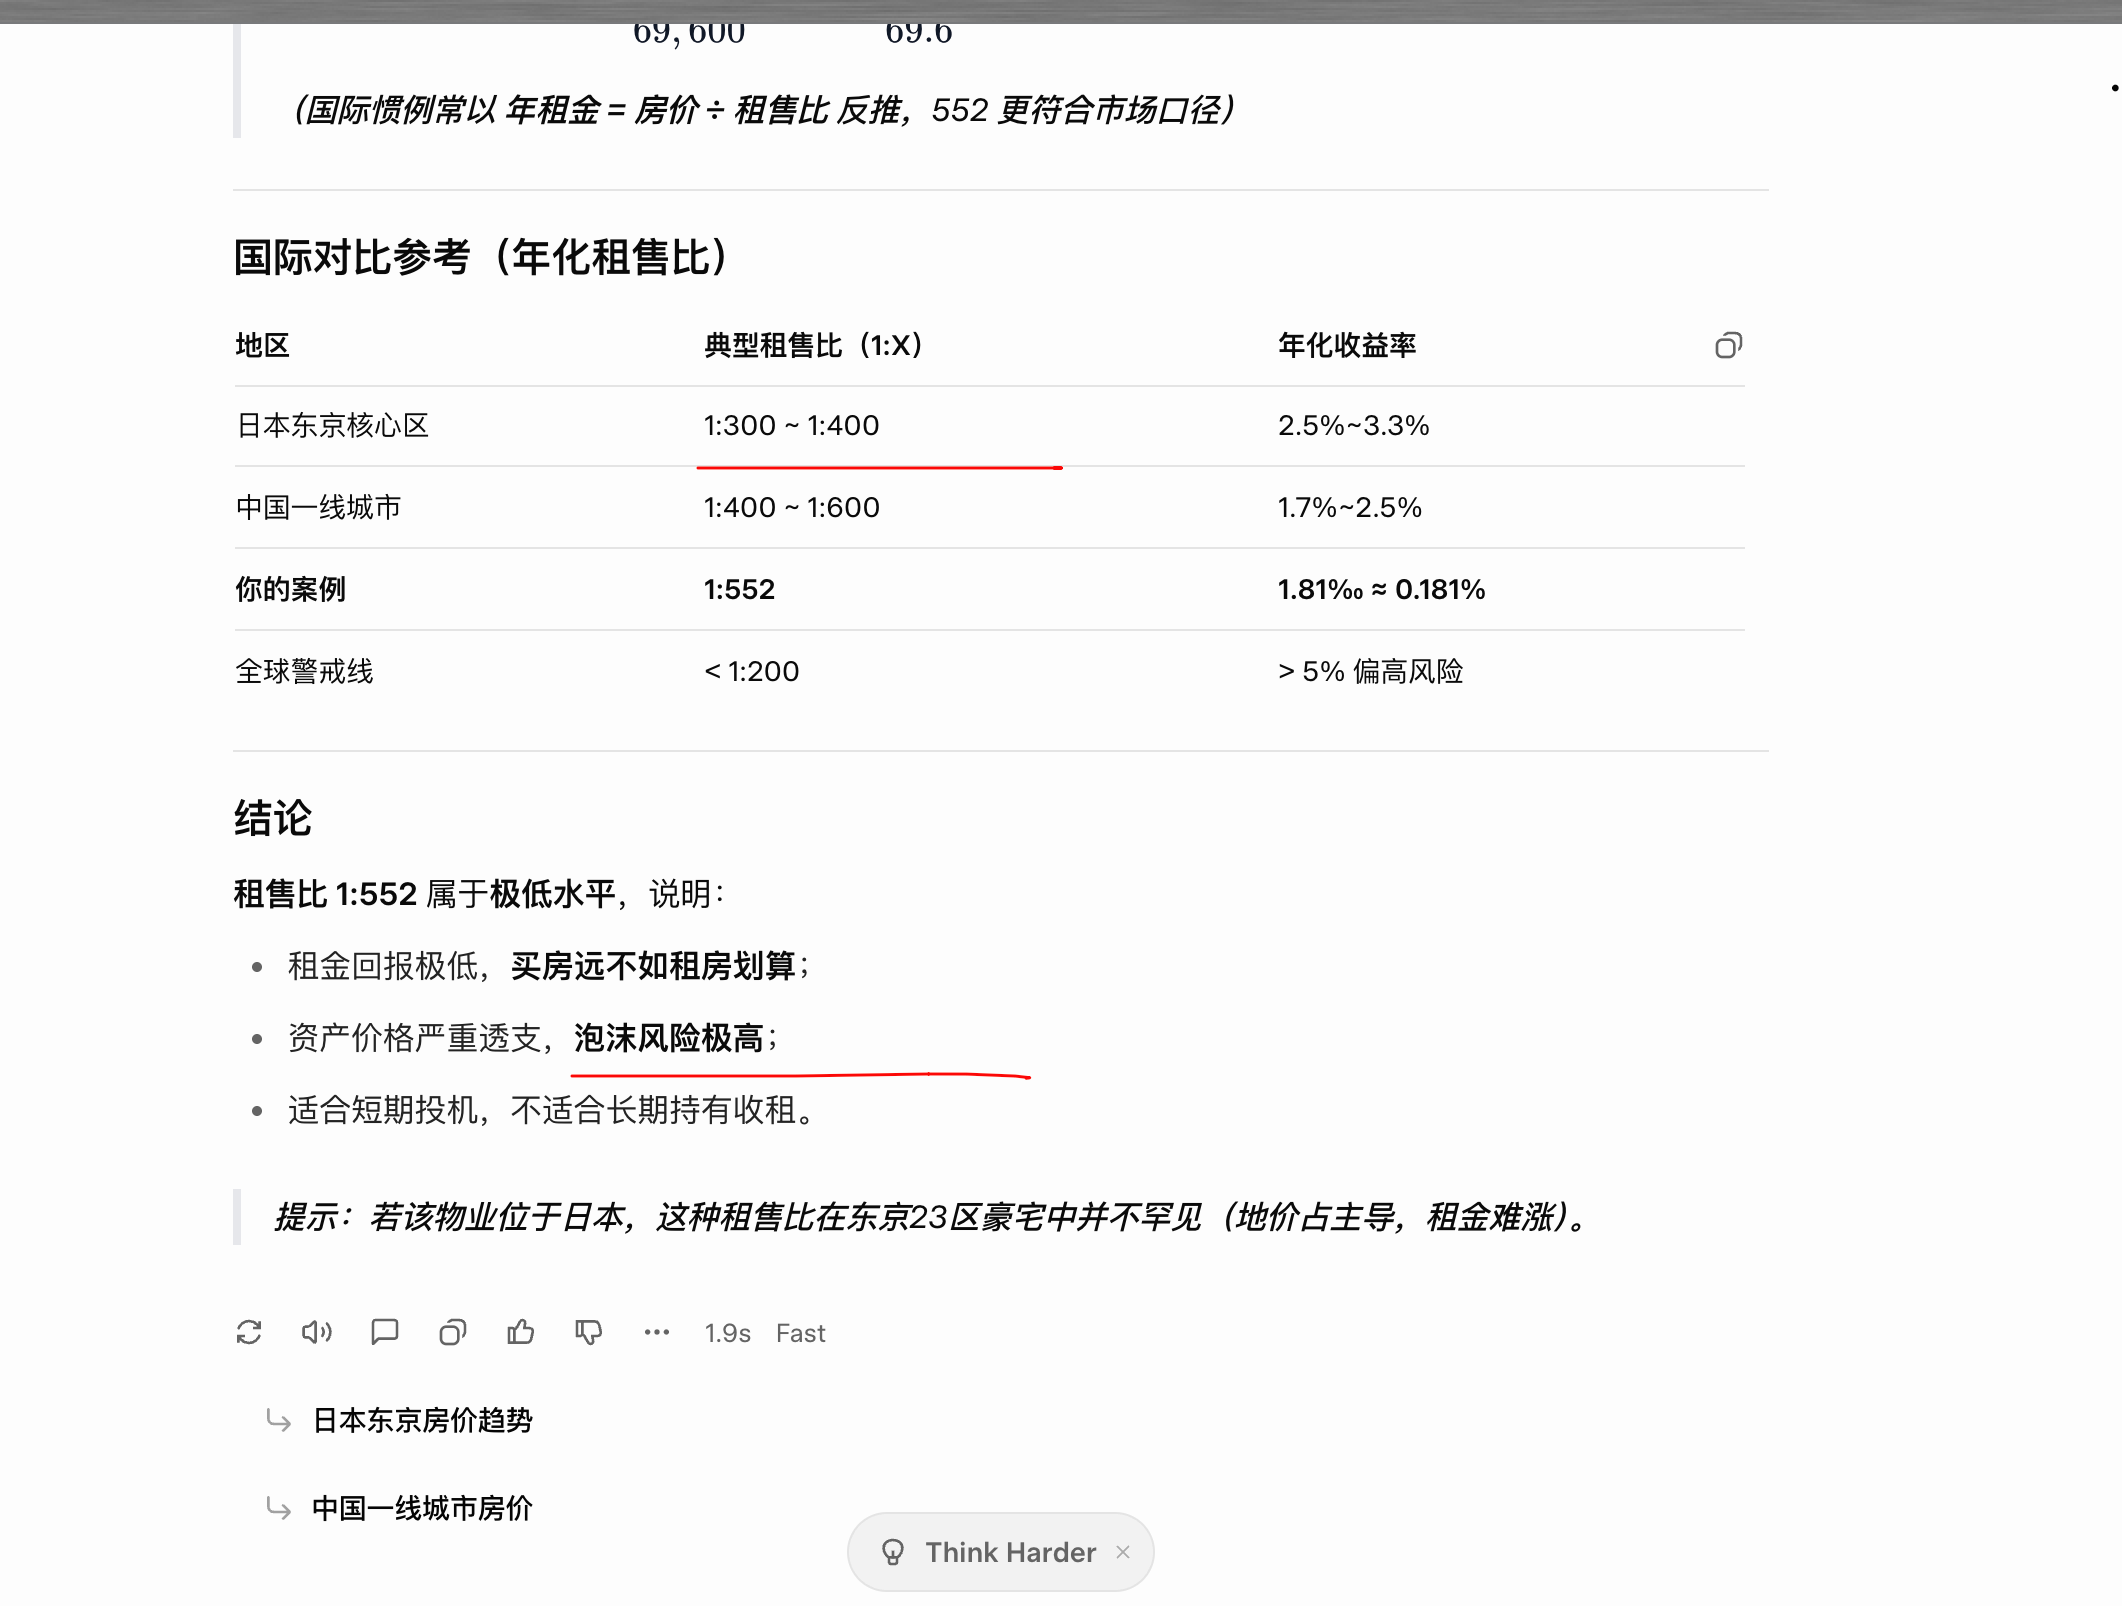Open the comment bubble icon
The width and height of the screenshot is (2122, 1606).
click(385, 1332)
